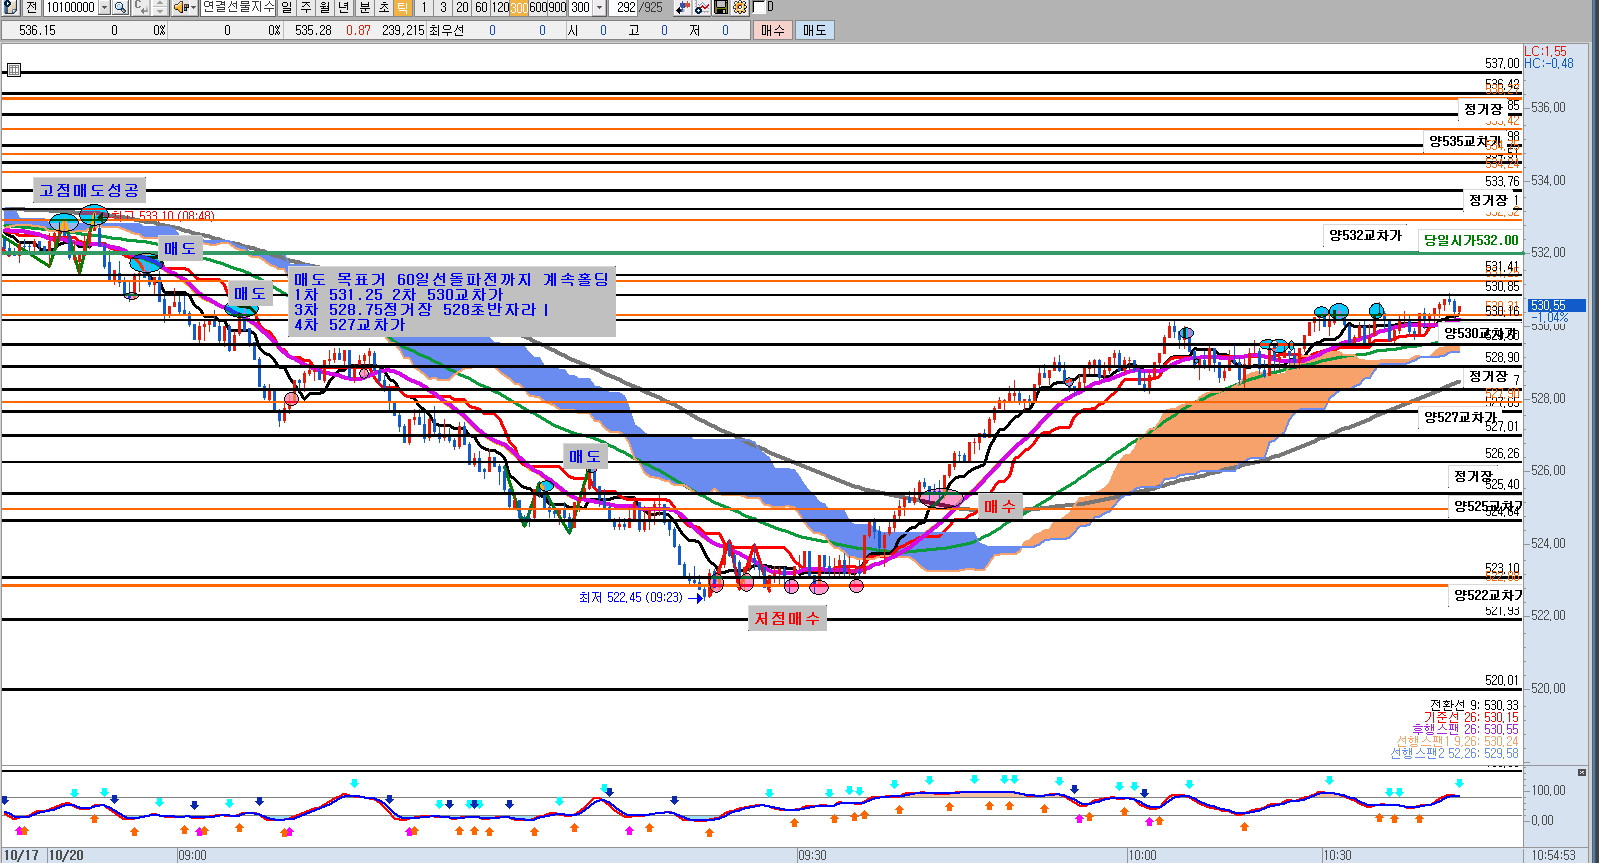Click the data count stepper arrows
The height and width of the screenshot is (863, 1599).
point(160,7)
